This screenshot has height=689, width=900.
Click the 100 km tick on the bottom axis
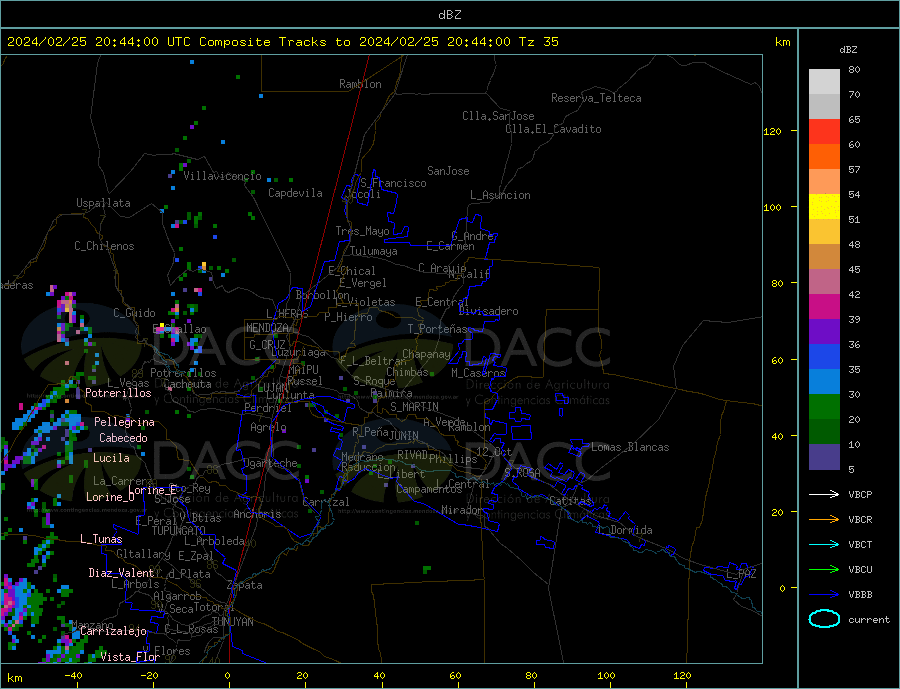tap(606, 676)
